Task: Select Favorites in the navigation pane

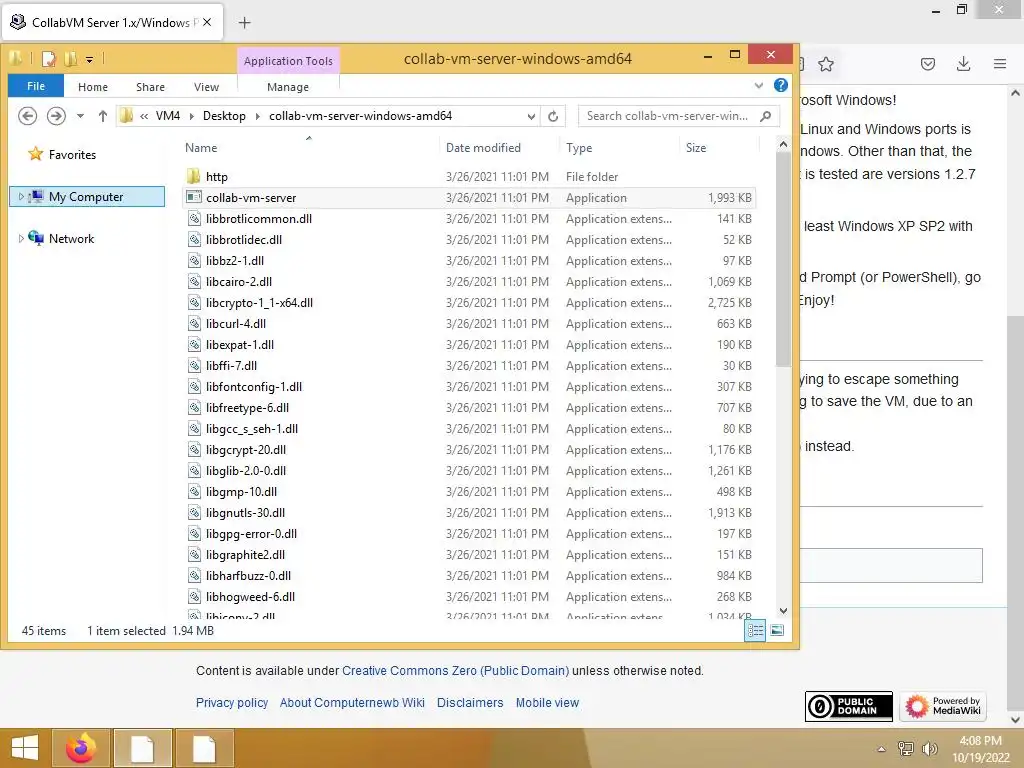Action: (72, 155)
